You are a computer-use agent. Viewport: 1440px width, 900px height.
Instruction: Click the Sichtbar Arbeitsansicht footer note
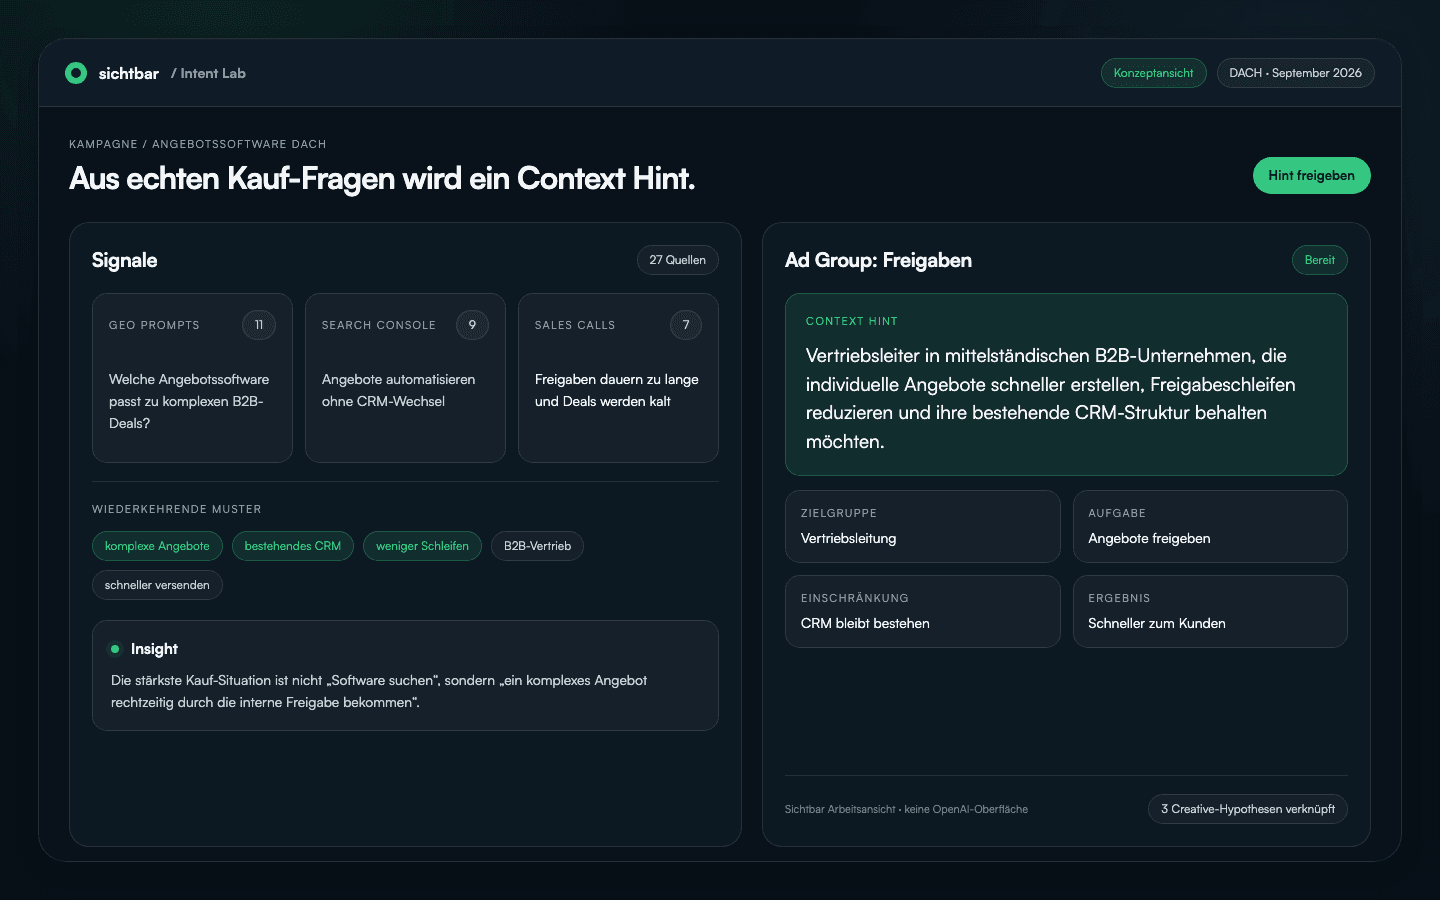(x=906, y=809)
